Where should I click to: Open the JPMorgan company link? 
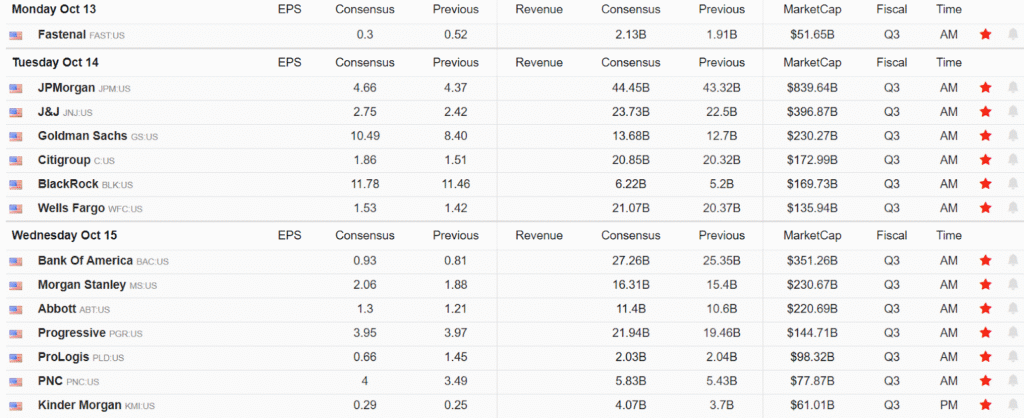[x=66, y=87]
